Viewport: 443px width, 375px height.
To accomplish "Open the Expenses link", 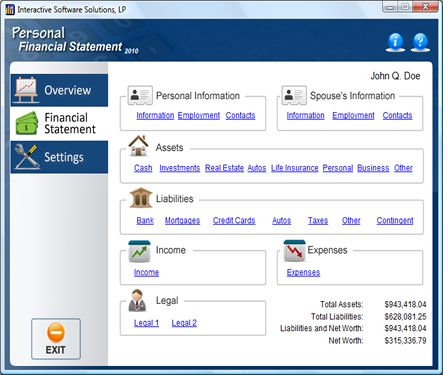I will 303,272.
